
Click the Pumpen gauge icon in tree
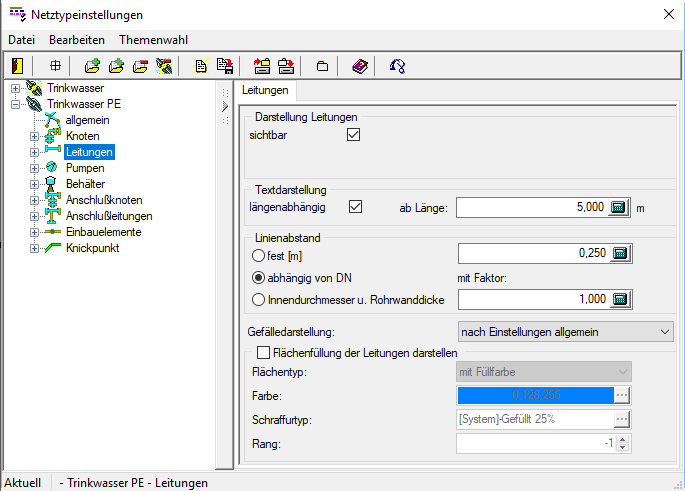pyautogui.click(x=52, y=168)
